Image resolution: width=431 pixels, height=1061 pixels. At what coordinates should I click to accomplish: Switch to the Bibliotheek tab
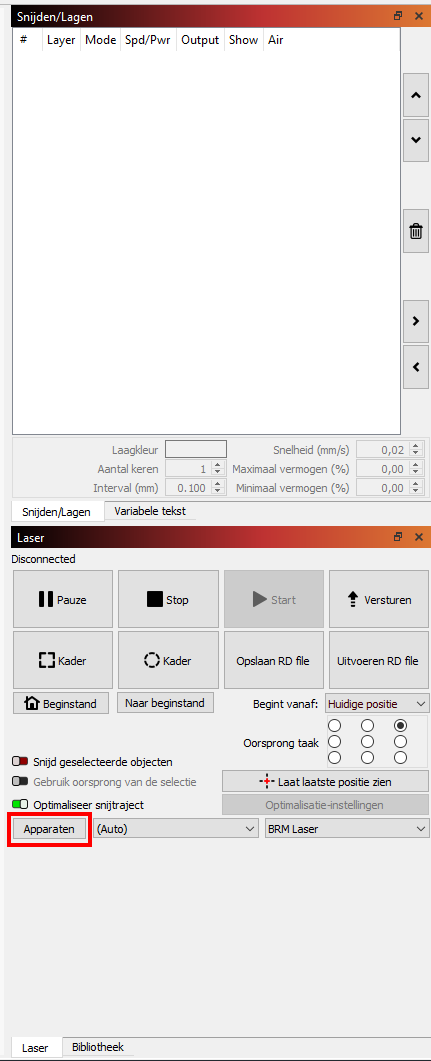point(97,1047)
